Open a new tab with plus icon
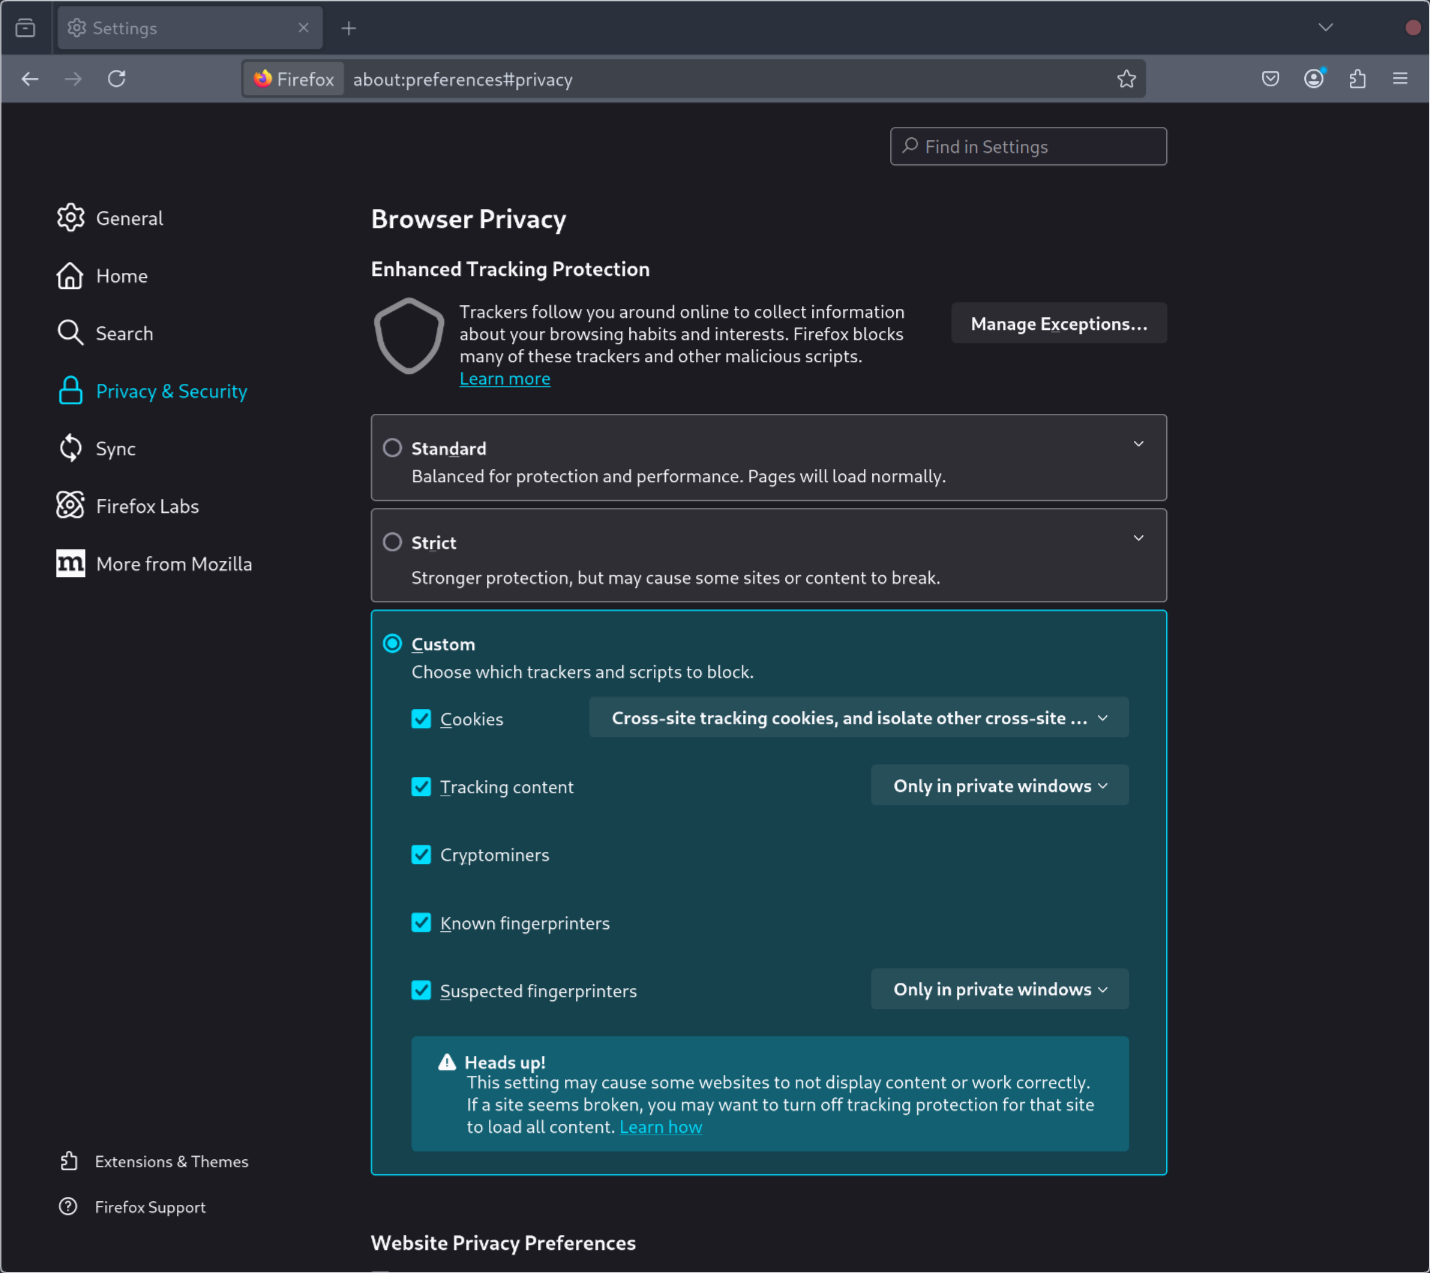This screenshot has width=1430, height=1273. pos(348,28)
